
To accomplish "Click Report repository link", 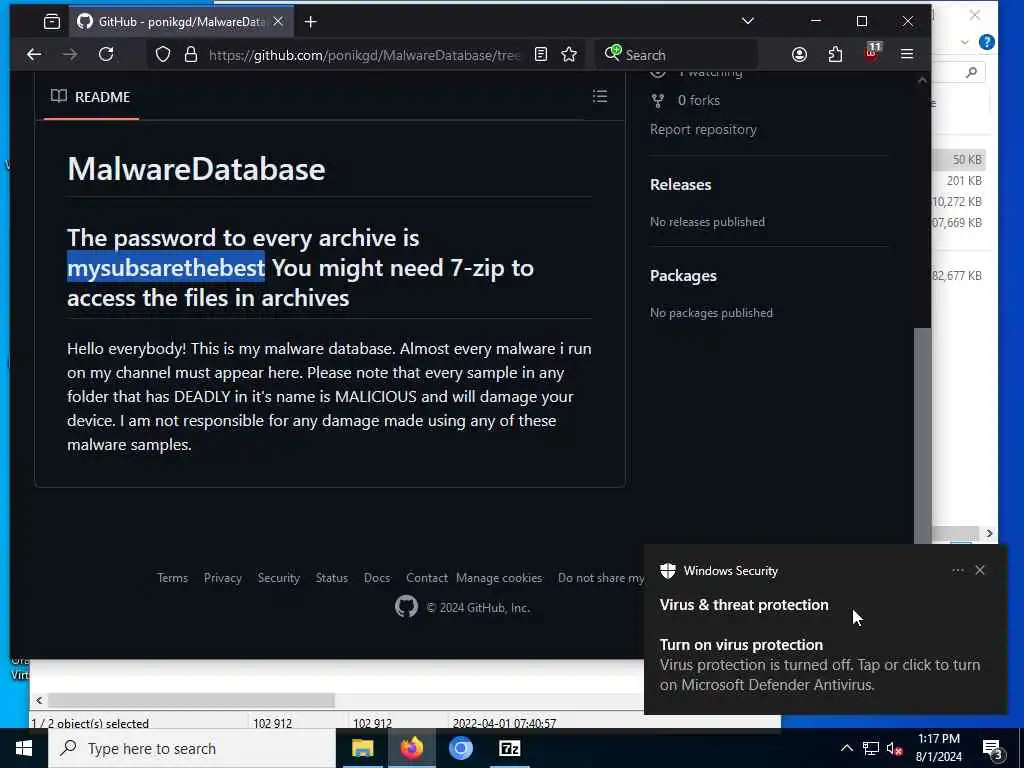I will pos(703,129).
